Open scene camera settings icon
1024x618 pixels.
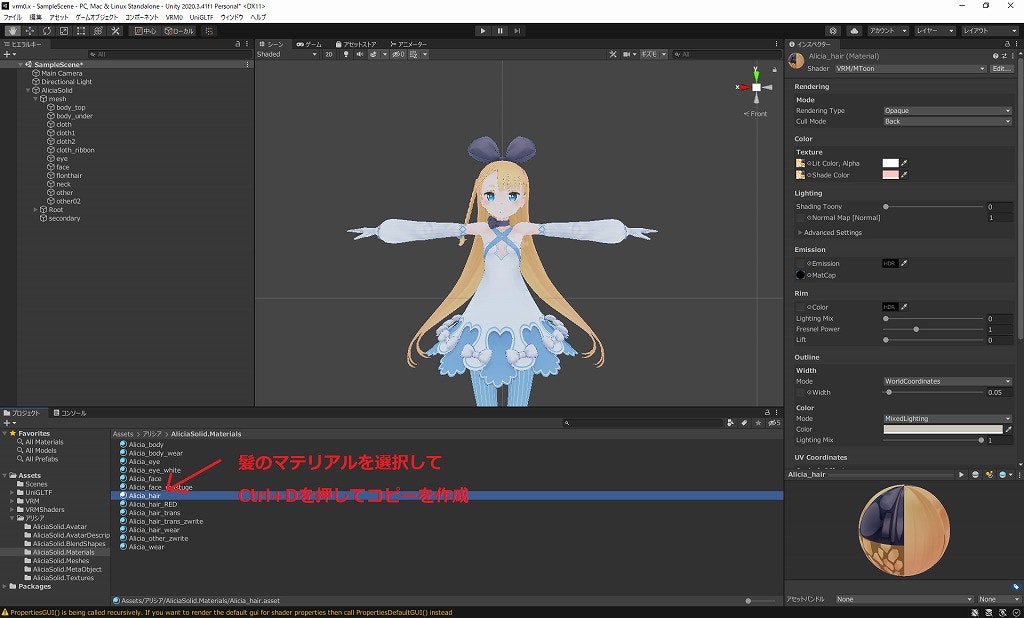627,54
